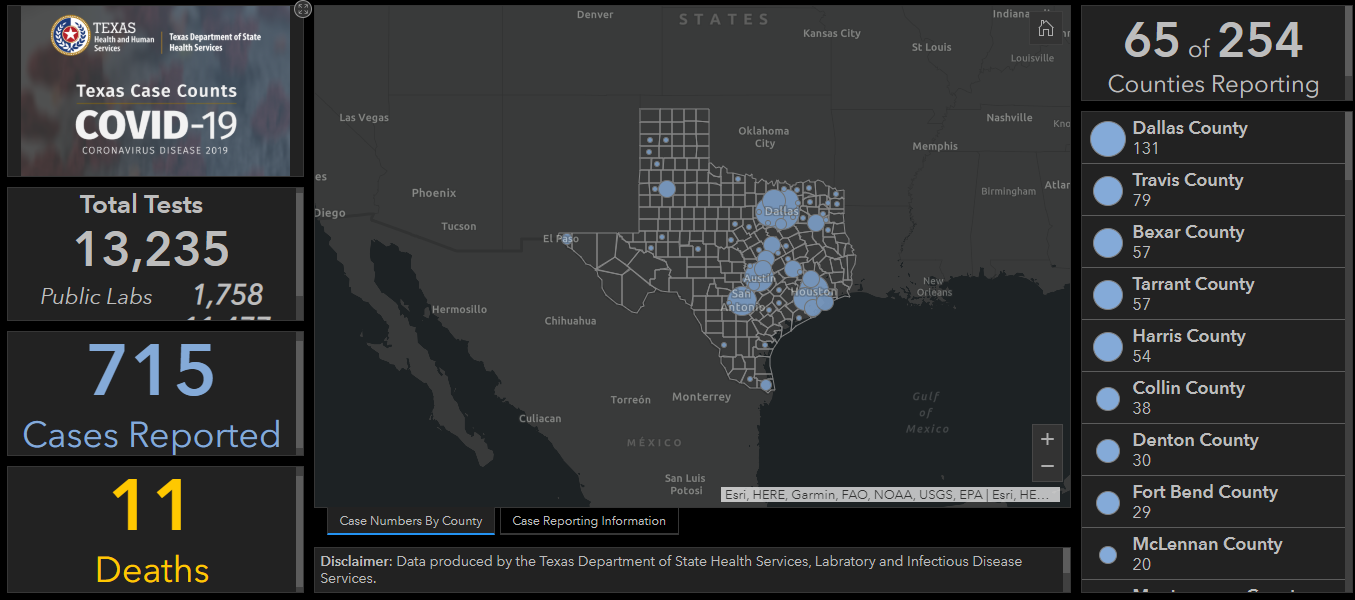
Task: Click the Cases Reported panel scrollbar
Action: coord(299,392)
